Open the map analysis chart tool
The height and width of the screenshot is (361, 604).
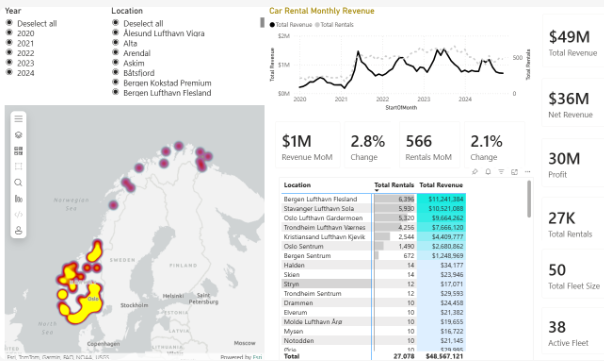tap(18, 199)
